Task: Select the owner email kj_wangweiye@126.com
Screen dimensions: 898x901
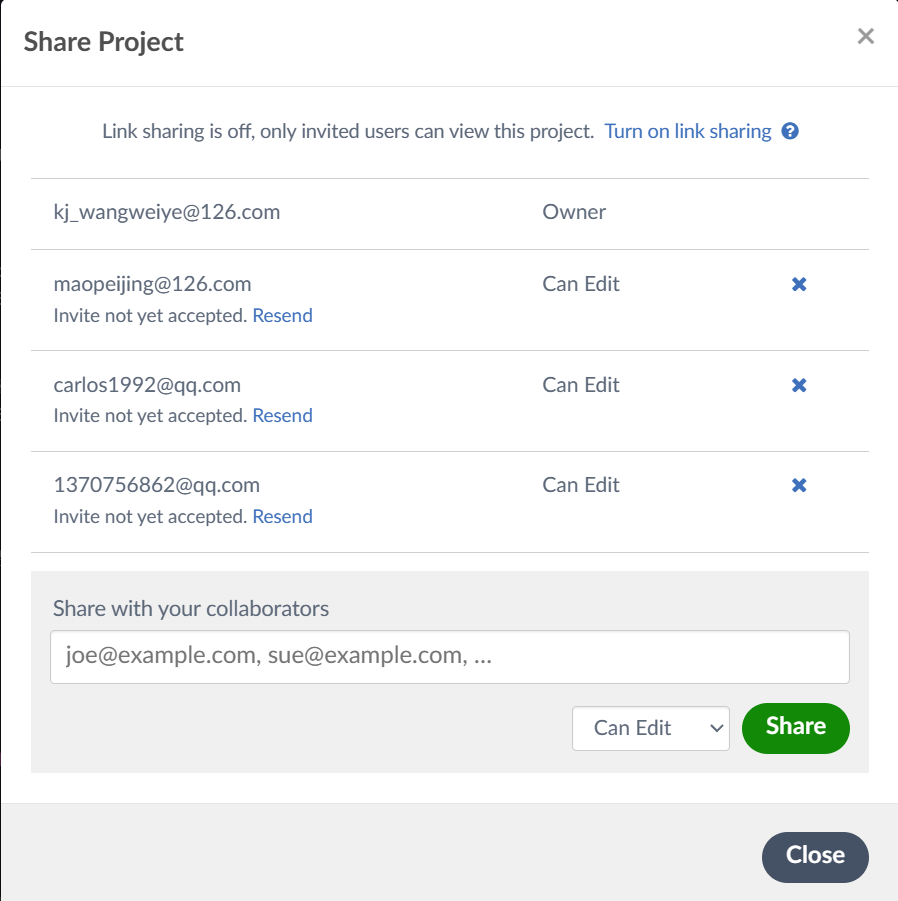Action: pyautogui.click(x=166, y=212)
